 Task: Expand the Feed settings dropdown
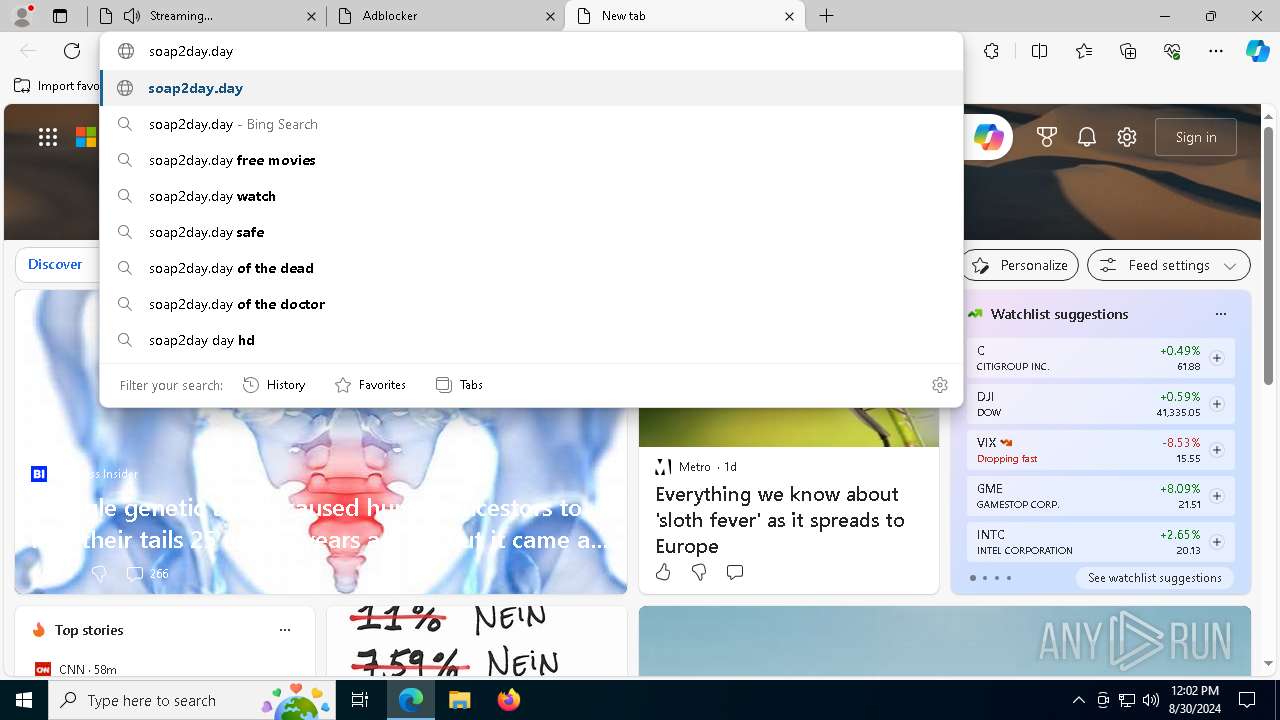coord(1168,265)
